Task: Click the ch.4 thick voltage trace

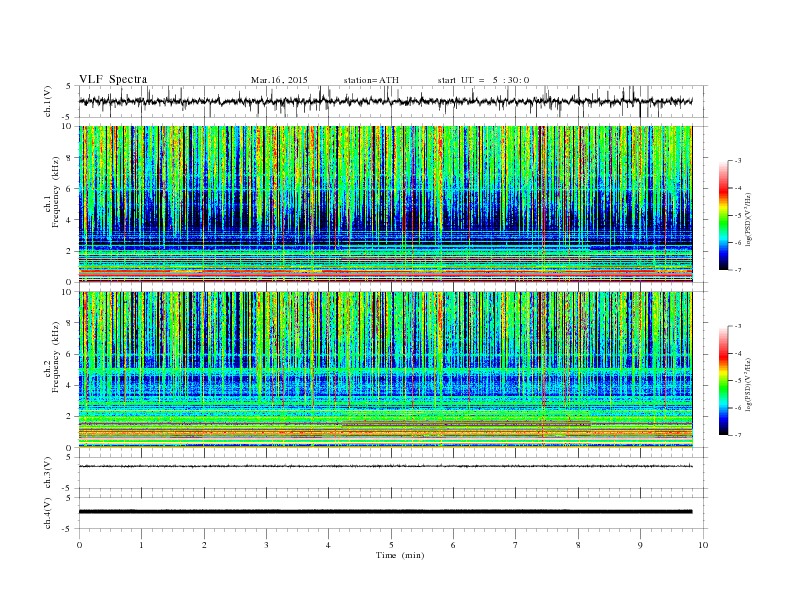Action: coord(385,512)
